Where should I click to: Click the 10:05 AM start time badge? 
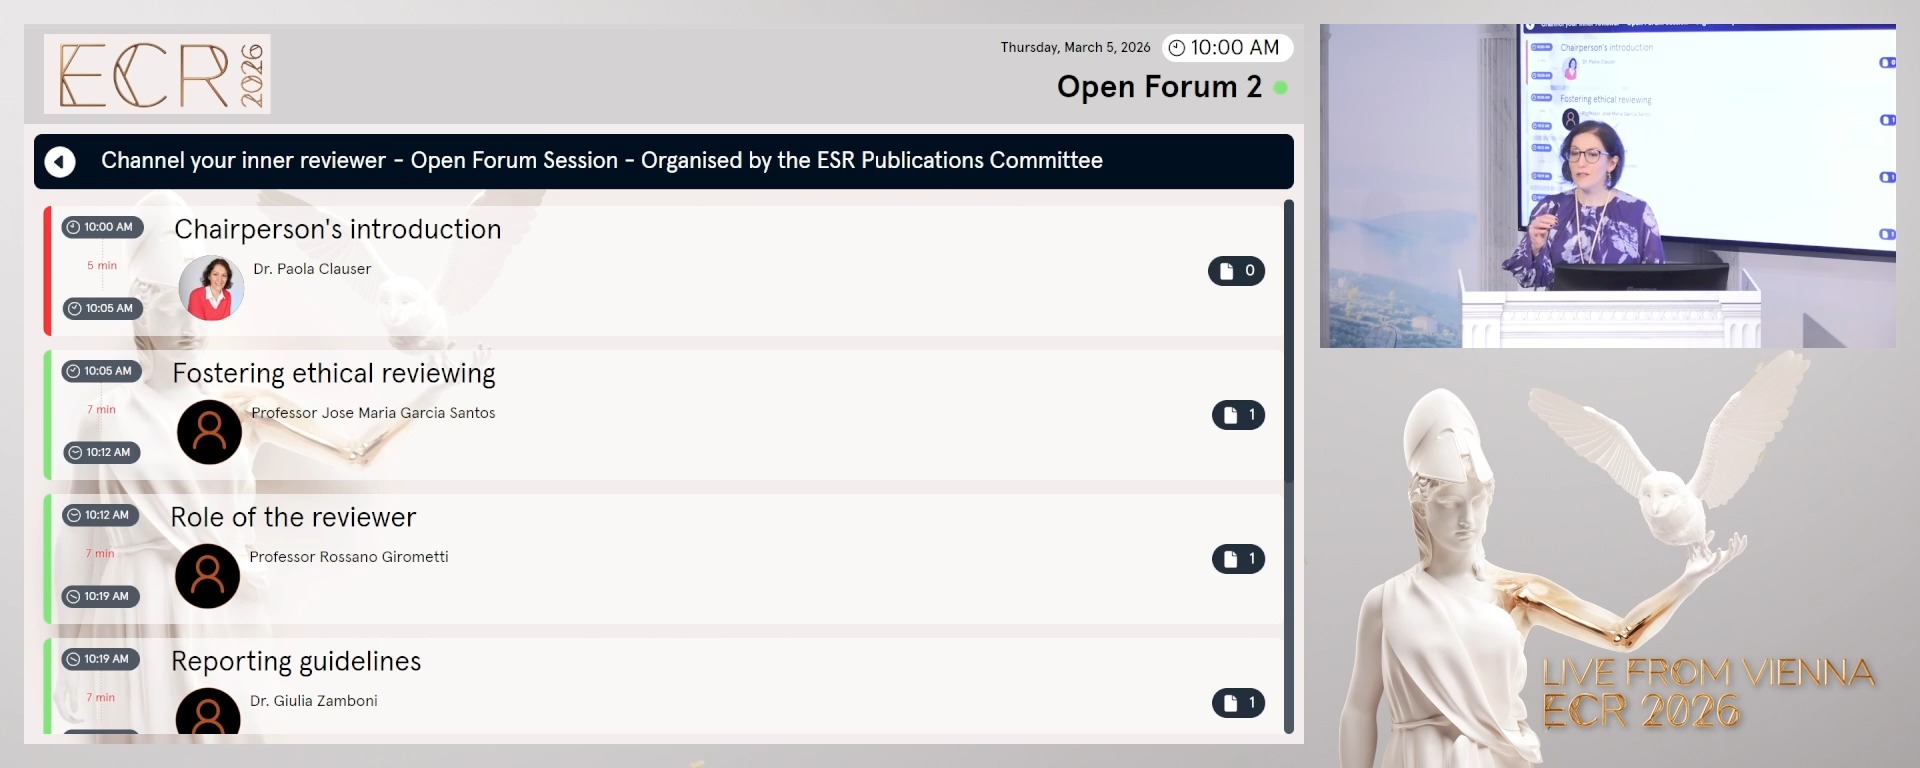(x=102, y=371)
